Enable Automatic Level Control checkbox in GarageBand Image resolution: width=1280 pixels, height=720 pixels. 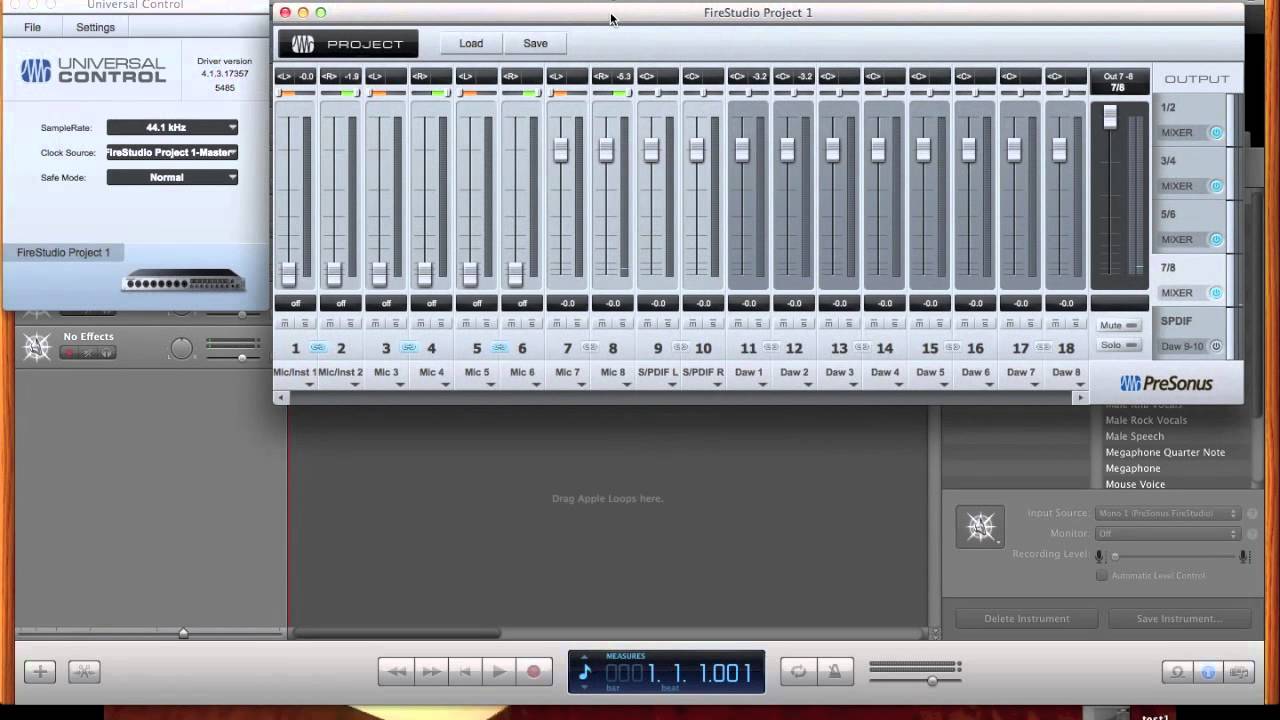[x=1101, y=575]
